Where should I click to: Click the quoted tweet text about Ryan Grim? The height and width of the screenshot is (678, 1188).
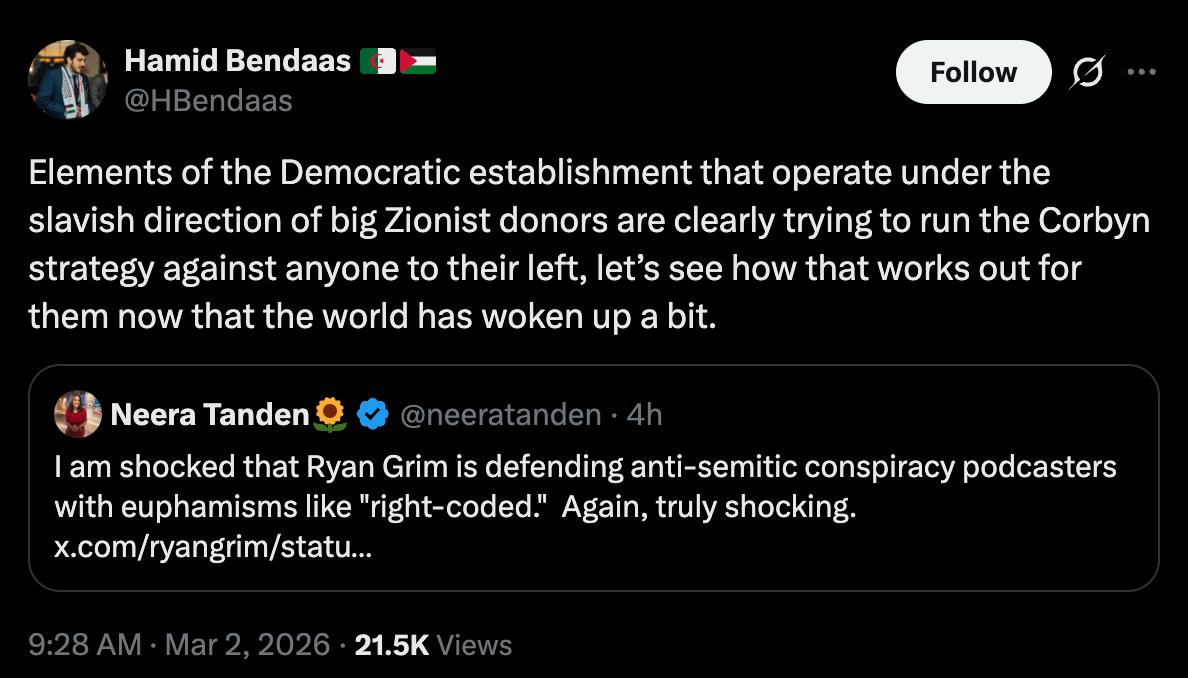pos(585,486)
